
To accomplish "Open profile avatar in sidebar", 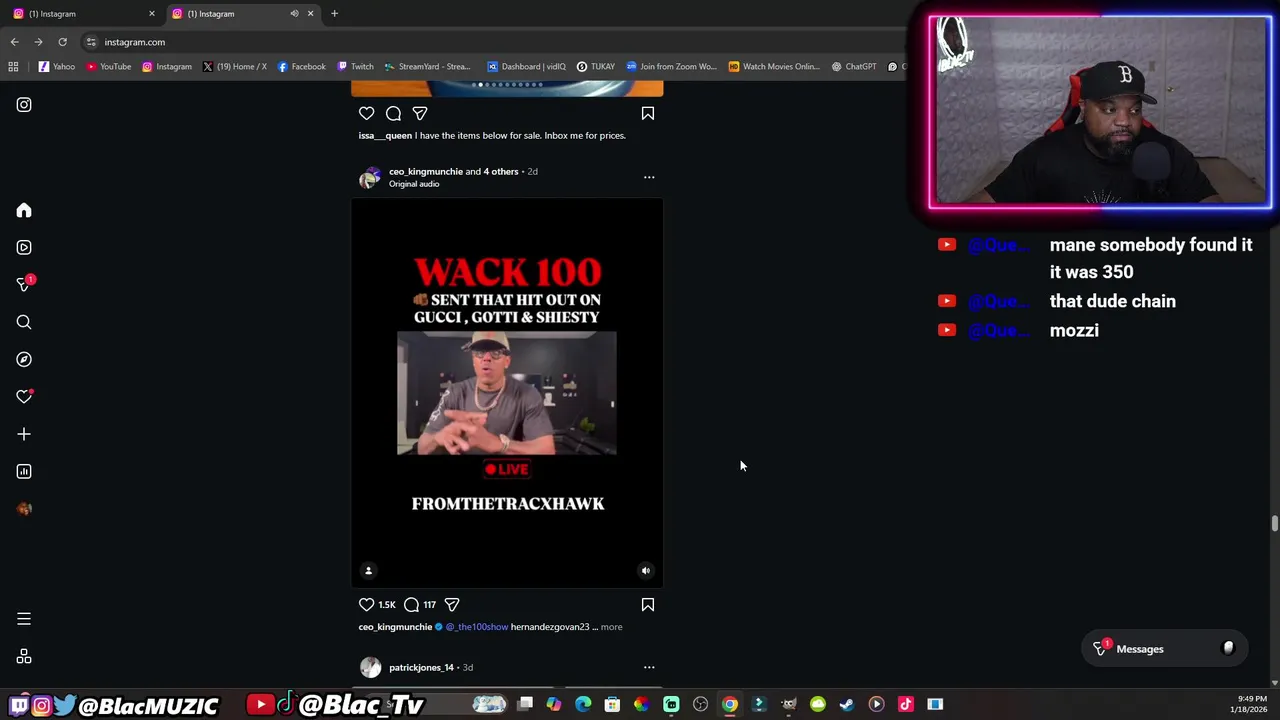I will 24,509.
